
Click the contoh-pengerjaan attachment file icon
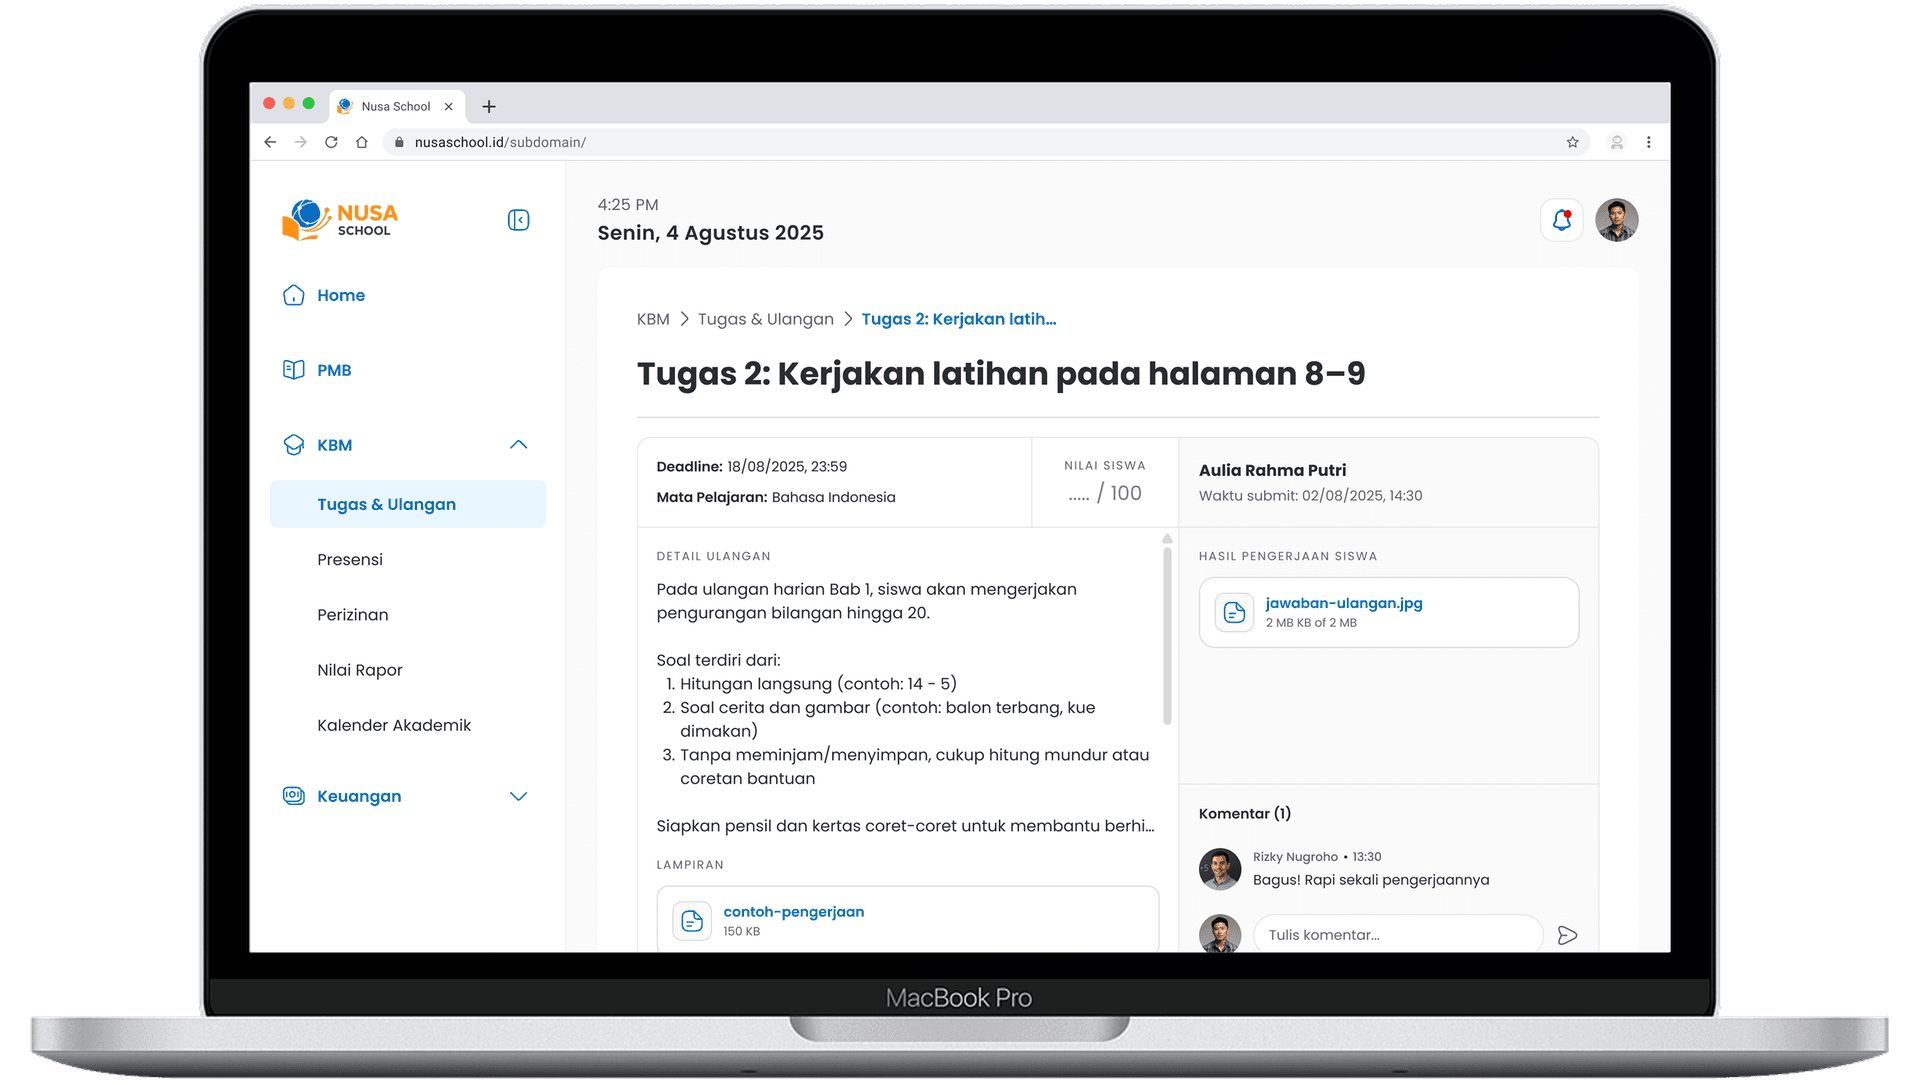[691, 921]
